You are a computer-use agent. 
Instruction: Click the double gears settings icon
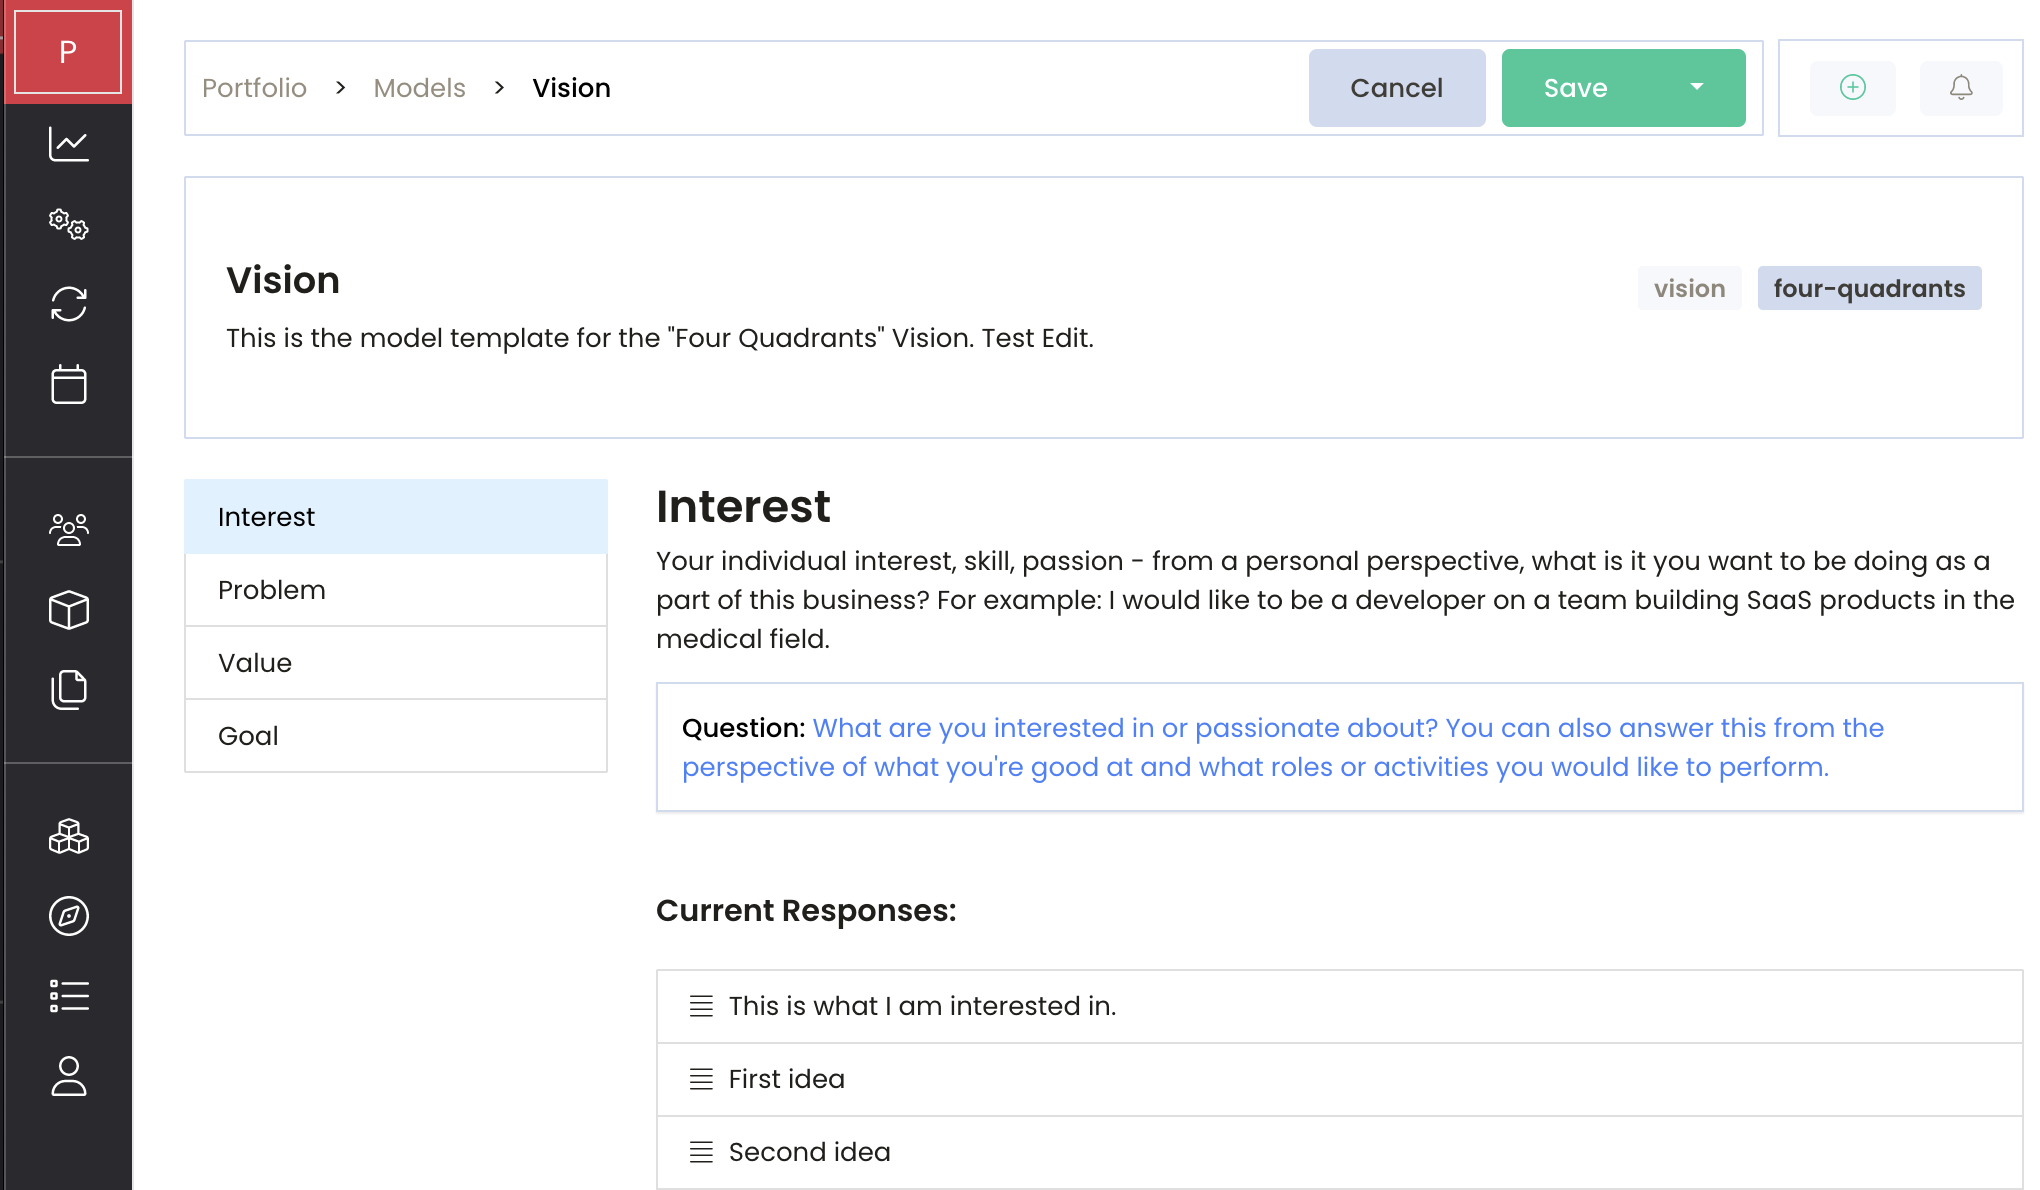coord(68,224)
